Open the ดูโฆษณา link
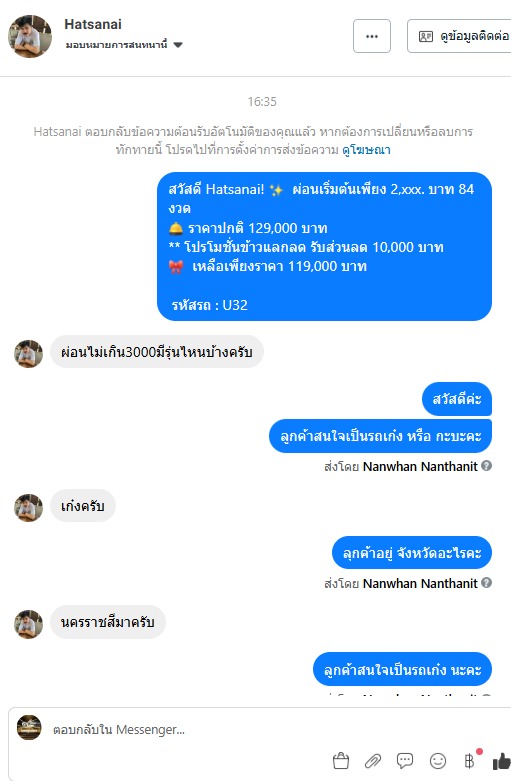511x781 pixels. 366,149
